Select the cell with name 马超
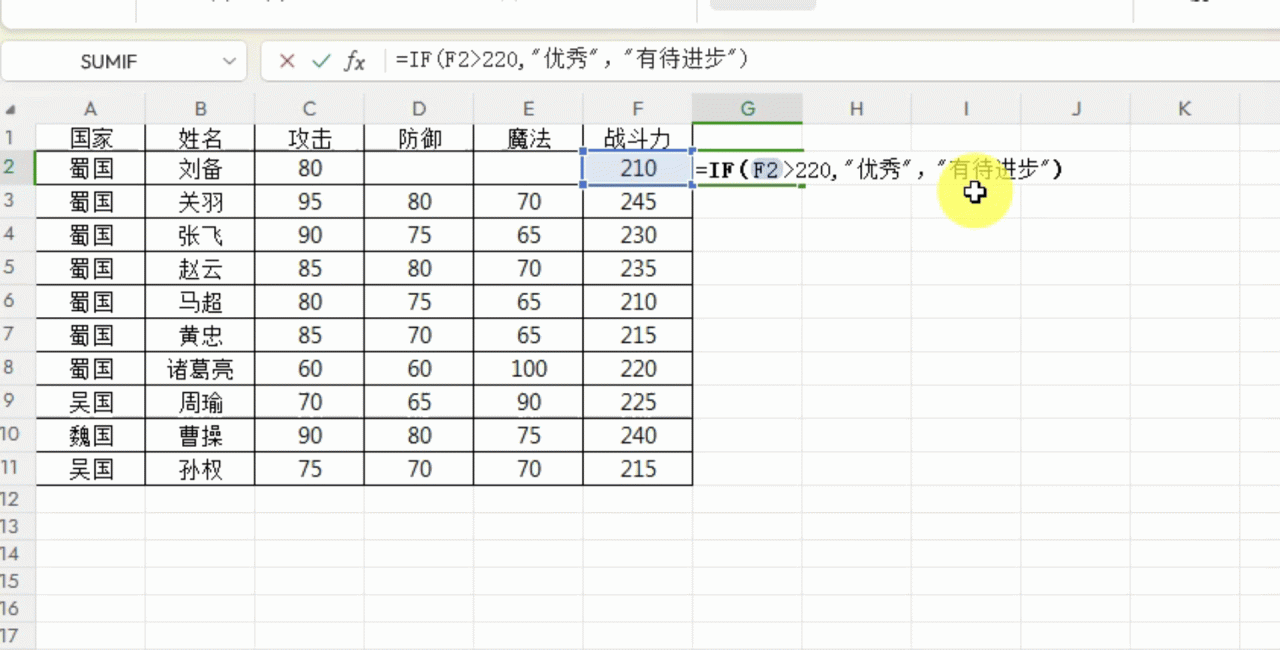This screenshot has height=650, width=1280. point(200,302)
